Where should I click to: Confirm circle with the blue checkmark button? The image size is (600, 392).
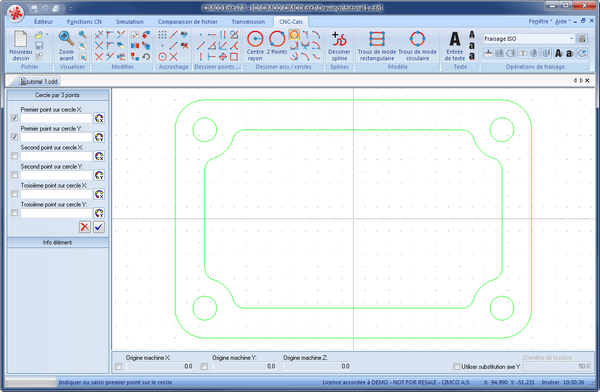(99, 227)
